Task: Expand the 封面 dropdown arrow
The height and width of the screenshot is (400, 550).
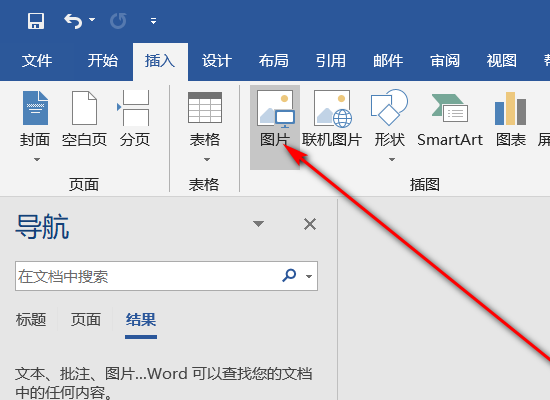Action: click(36, 160)
